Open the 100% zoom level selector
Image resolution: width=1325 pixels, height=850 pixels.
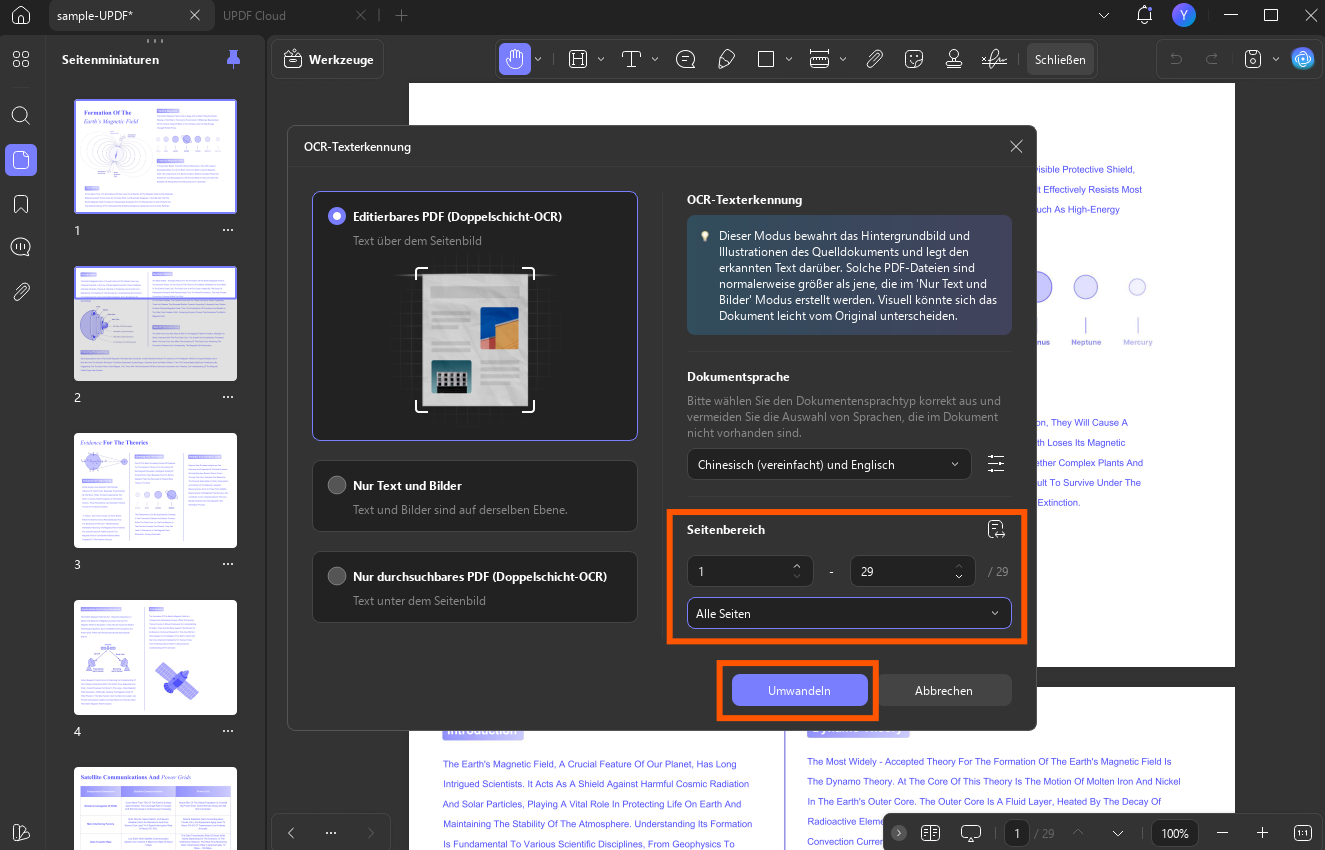click(1175, 833)
